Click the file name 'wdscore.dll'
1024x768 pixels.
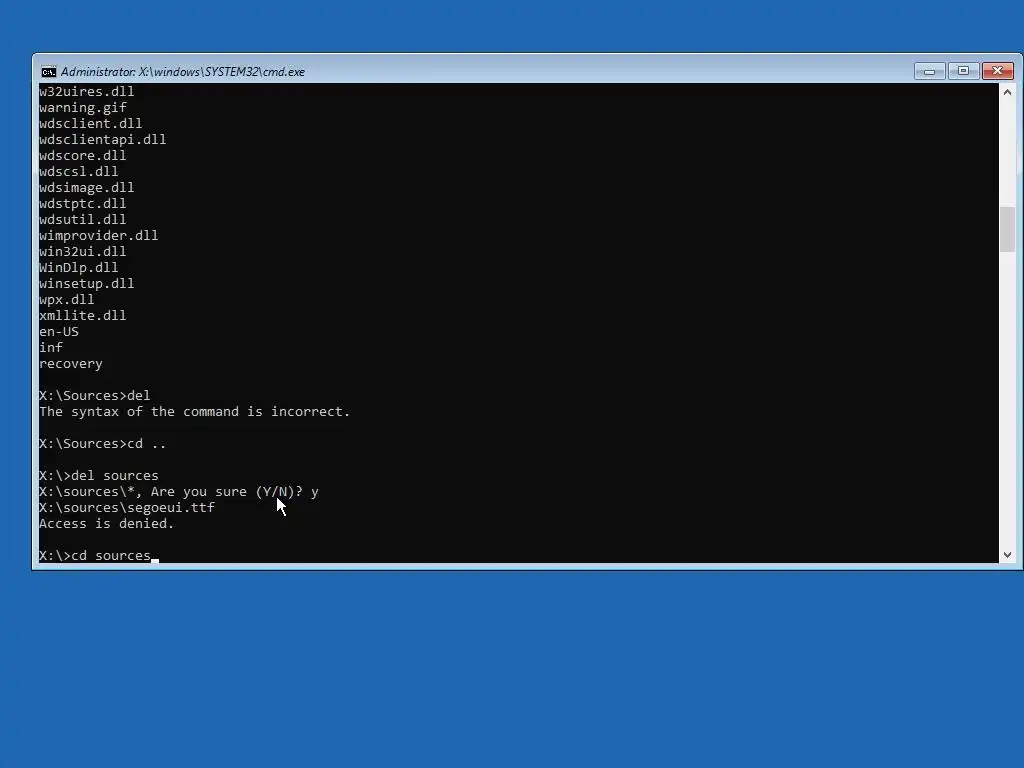(x=82, y=155)
